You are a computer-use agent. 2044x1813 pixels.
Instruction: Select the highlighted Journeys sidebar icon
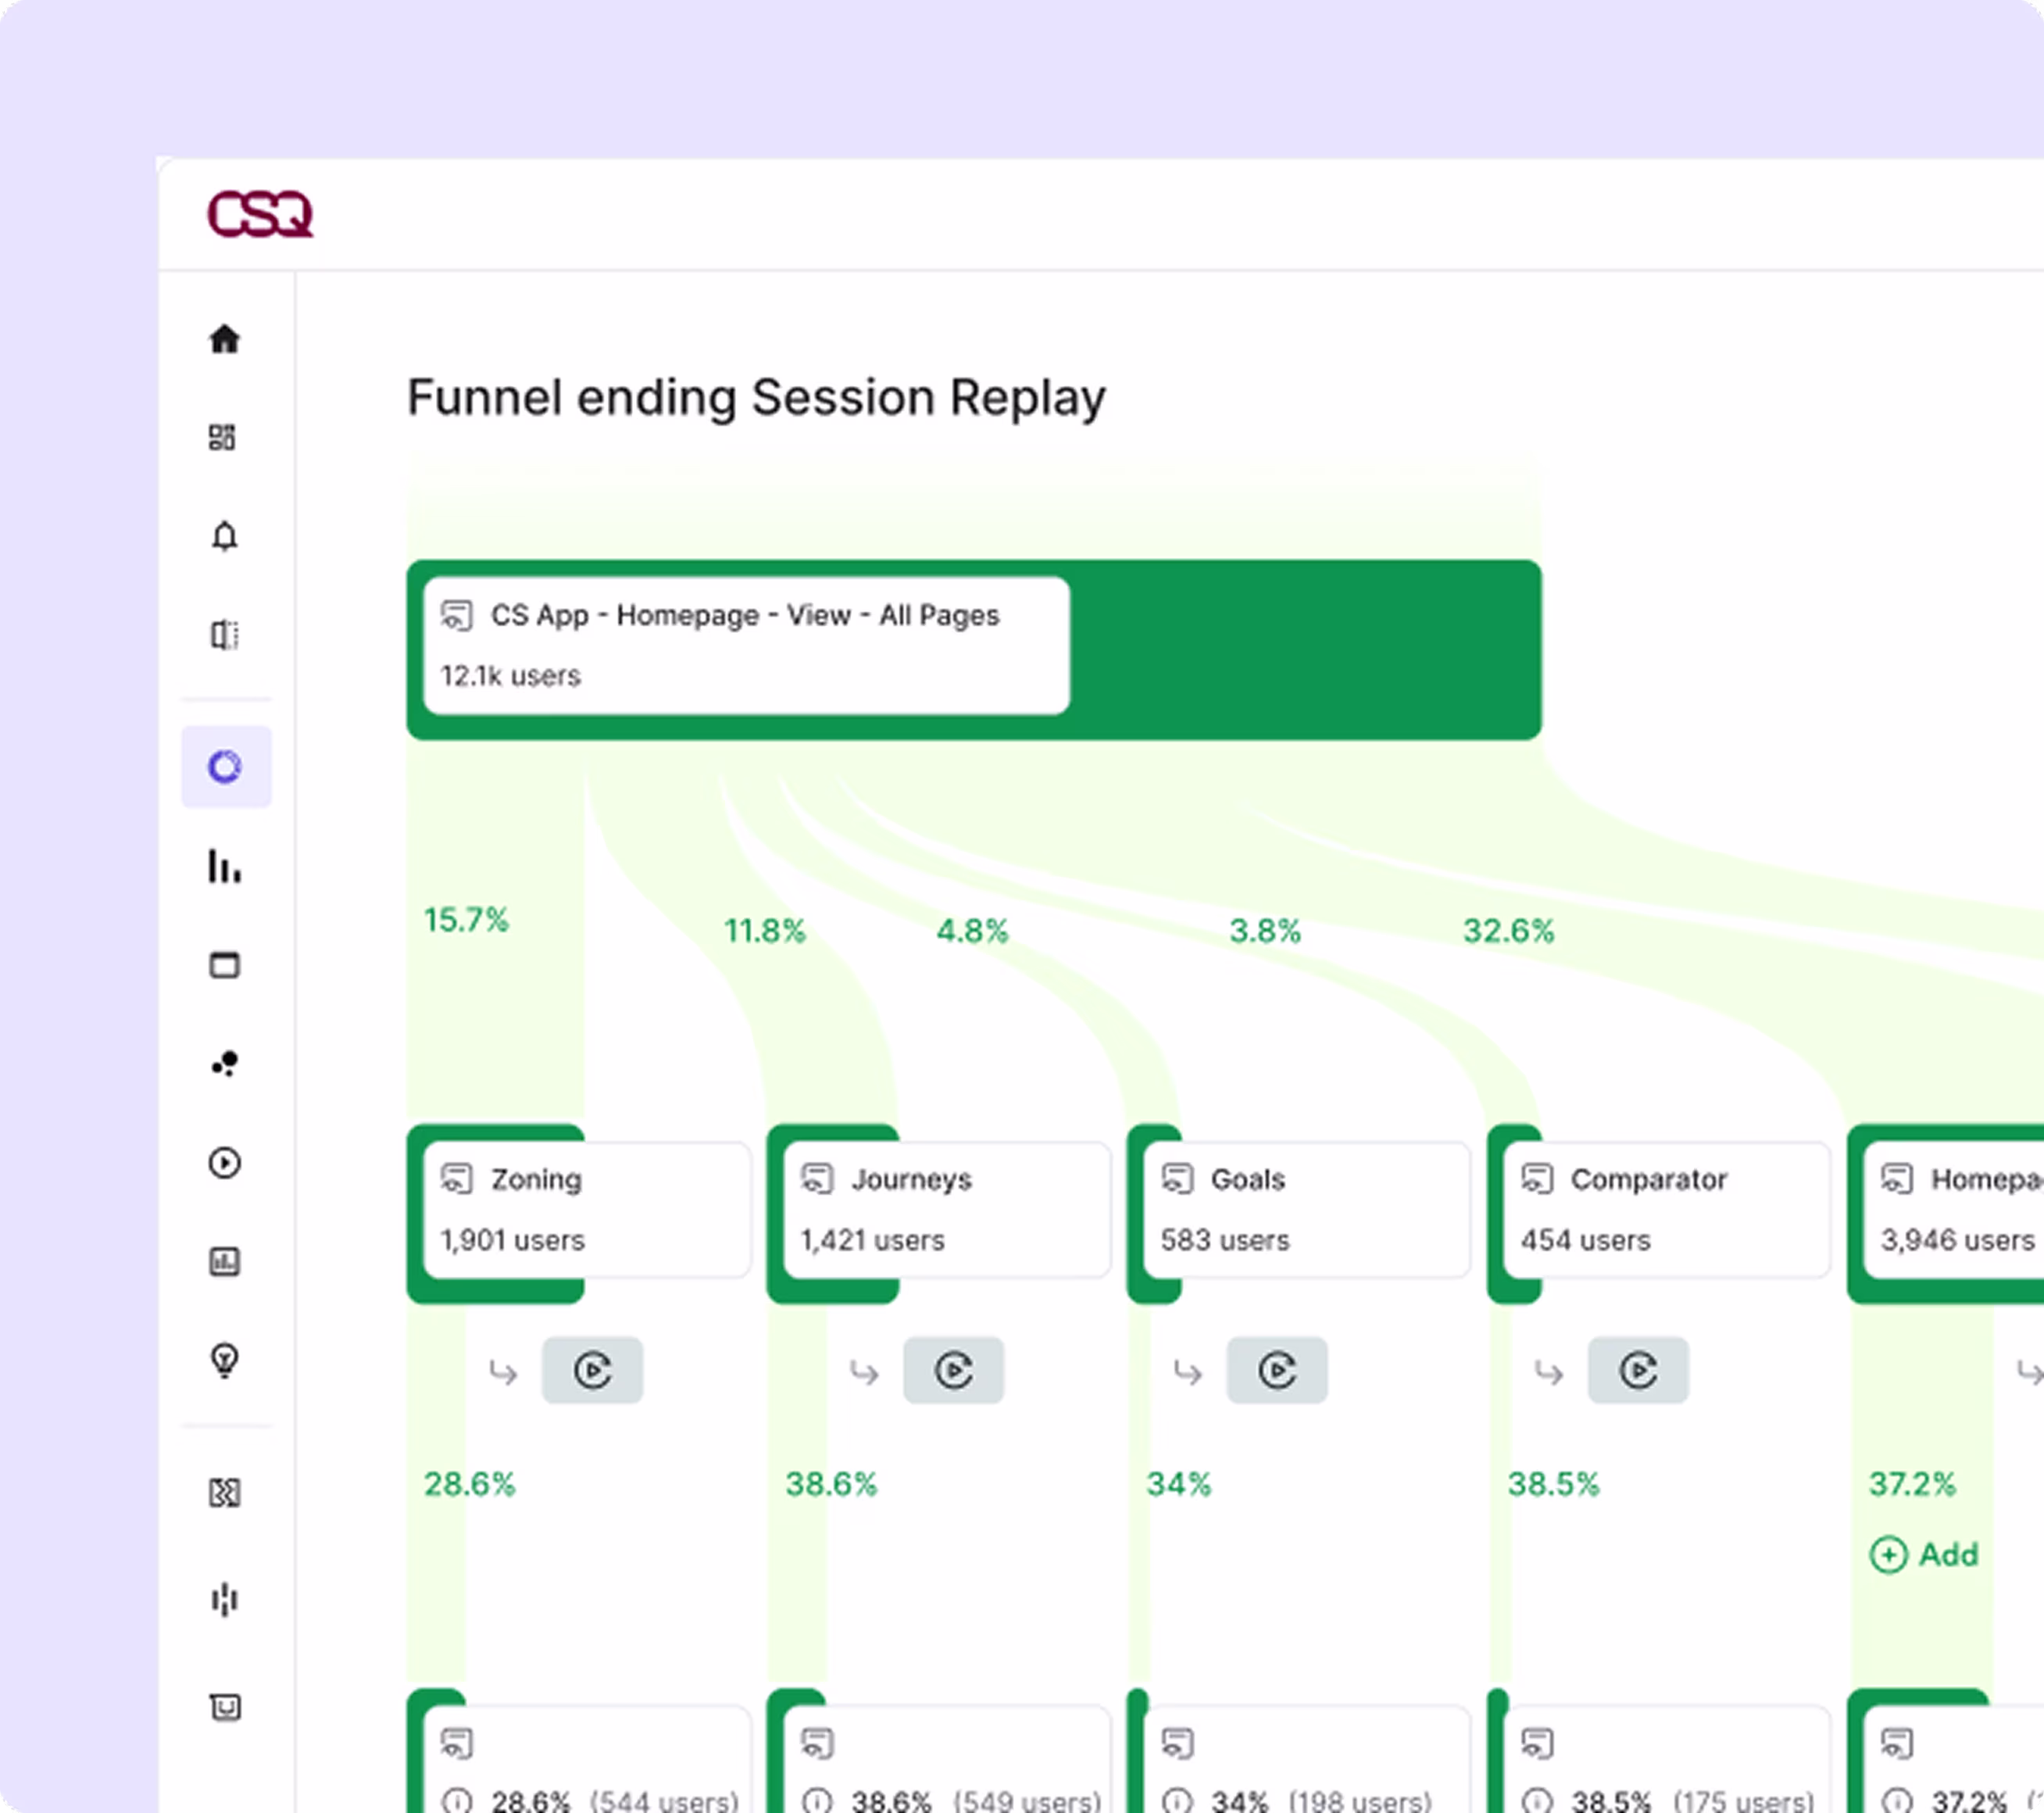[x=226, y=767]
